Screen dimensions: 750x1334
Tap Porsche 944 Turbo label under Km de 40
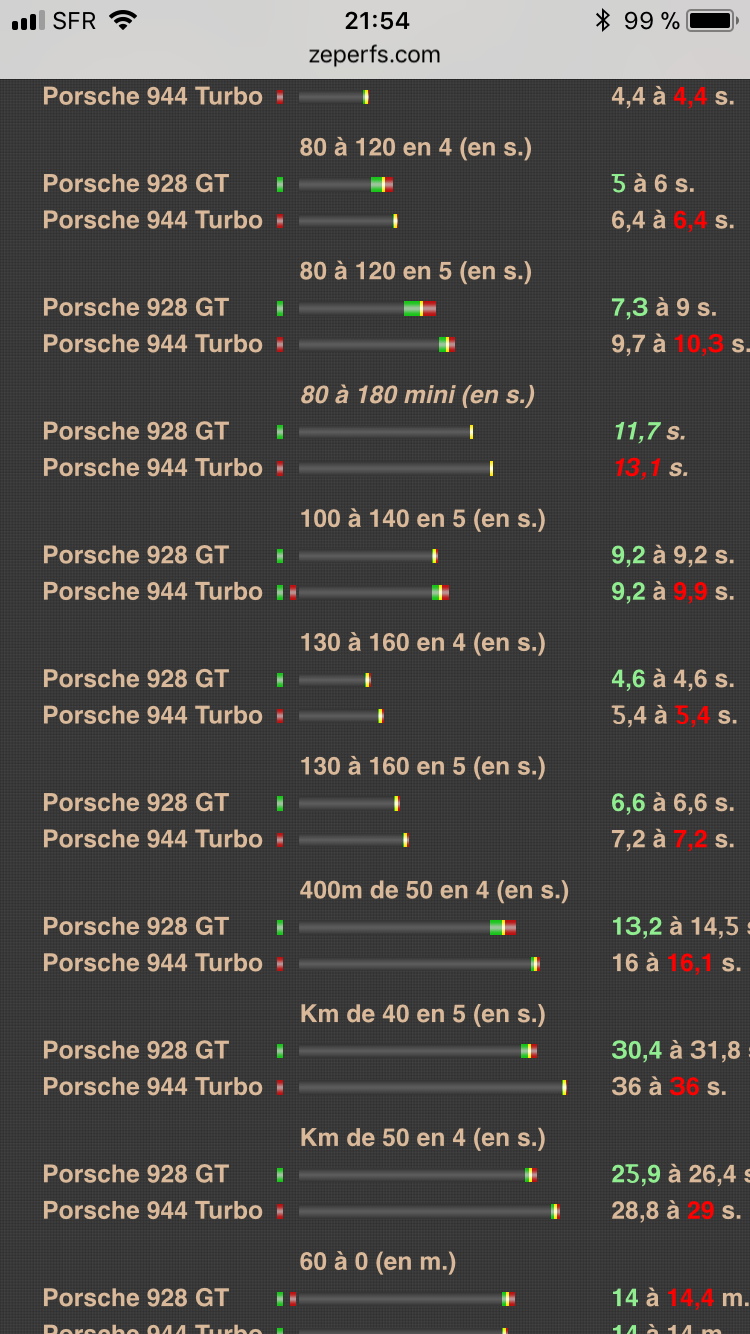(153, 1089)
